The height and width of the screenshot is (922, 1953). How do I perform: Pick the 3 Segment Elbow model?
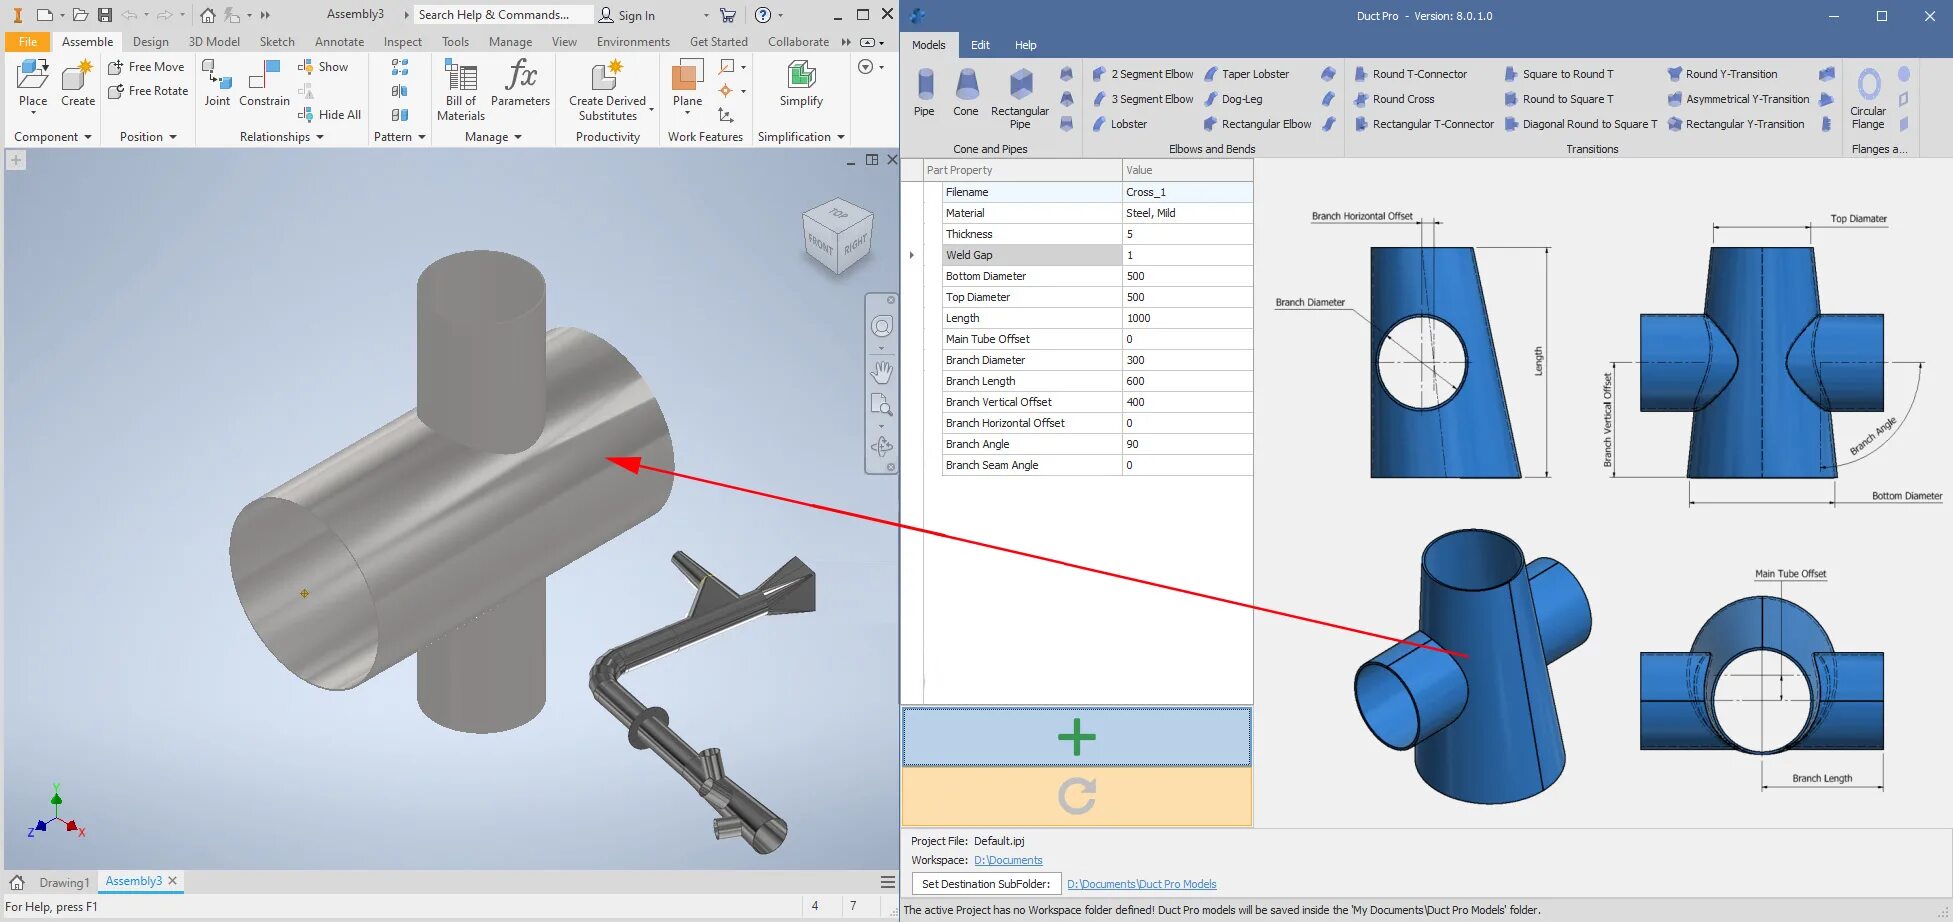click(x=1142, y=99)
